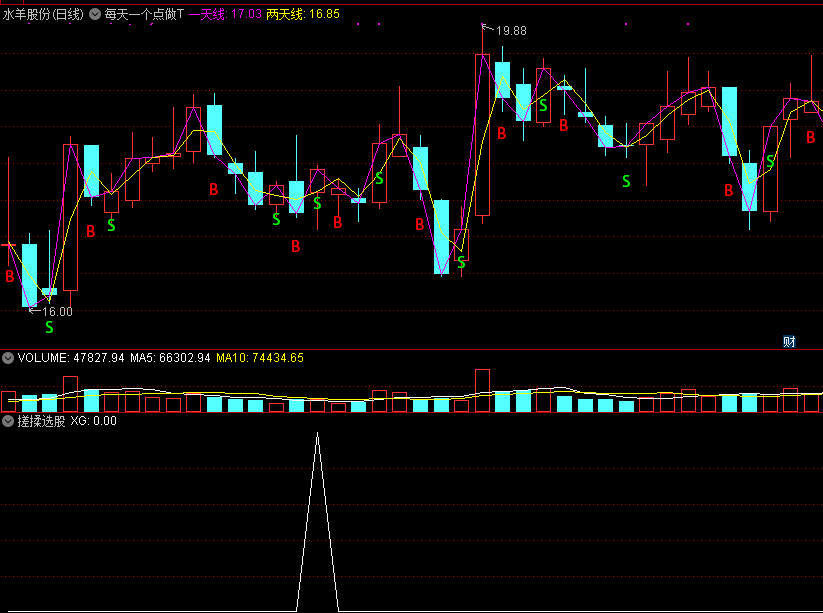Click the 19.88 high price label

tap(511, 31)
